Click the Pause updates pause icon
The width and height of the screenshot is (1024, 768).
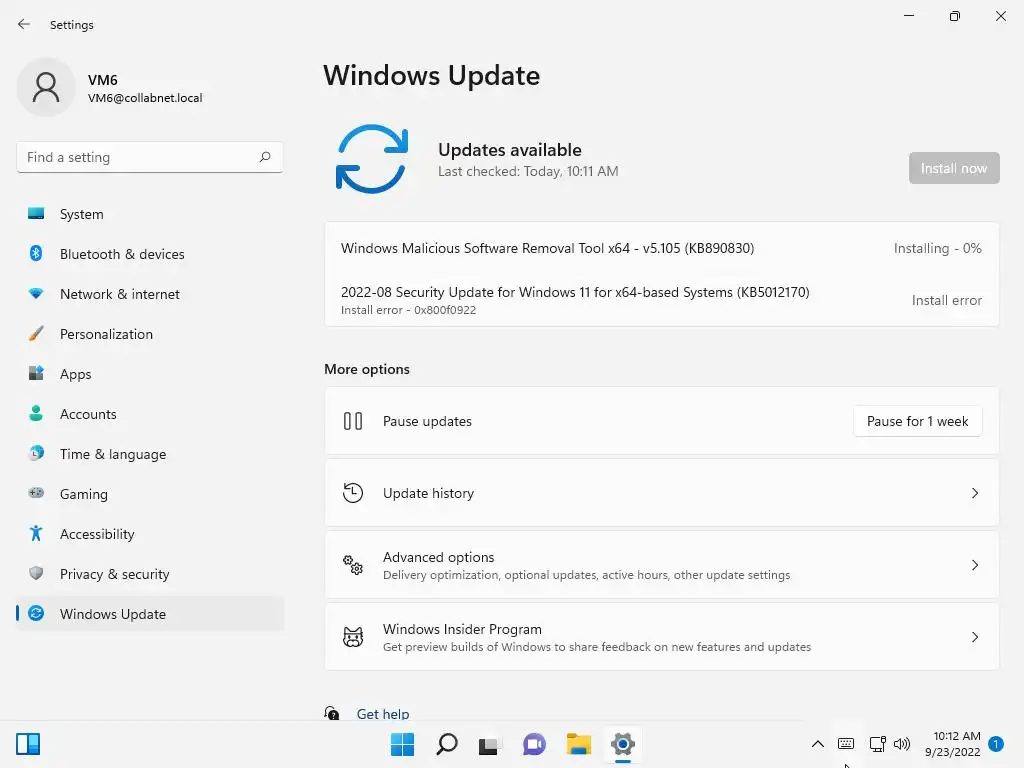(353, 421)
